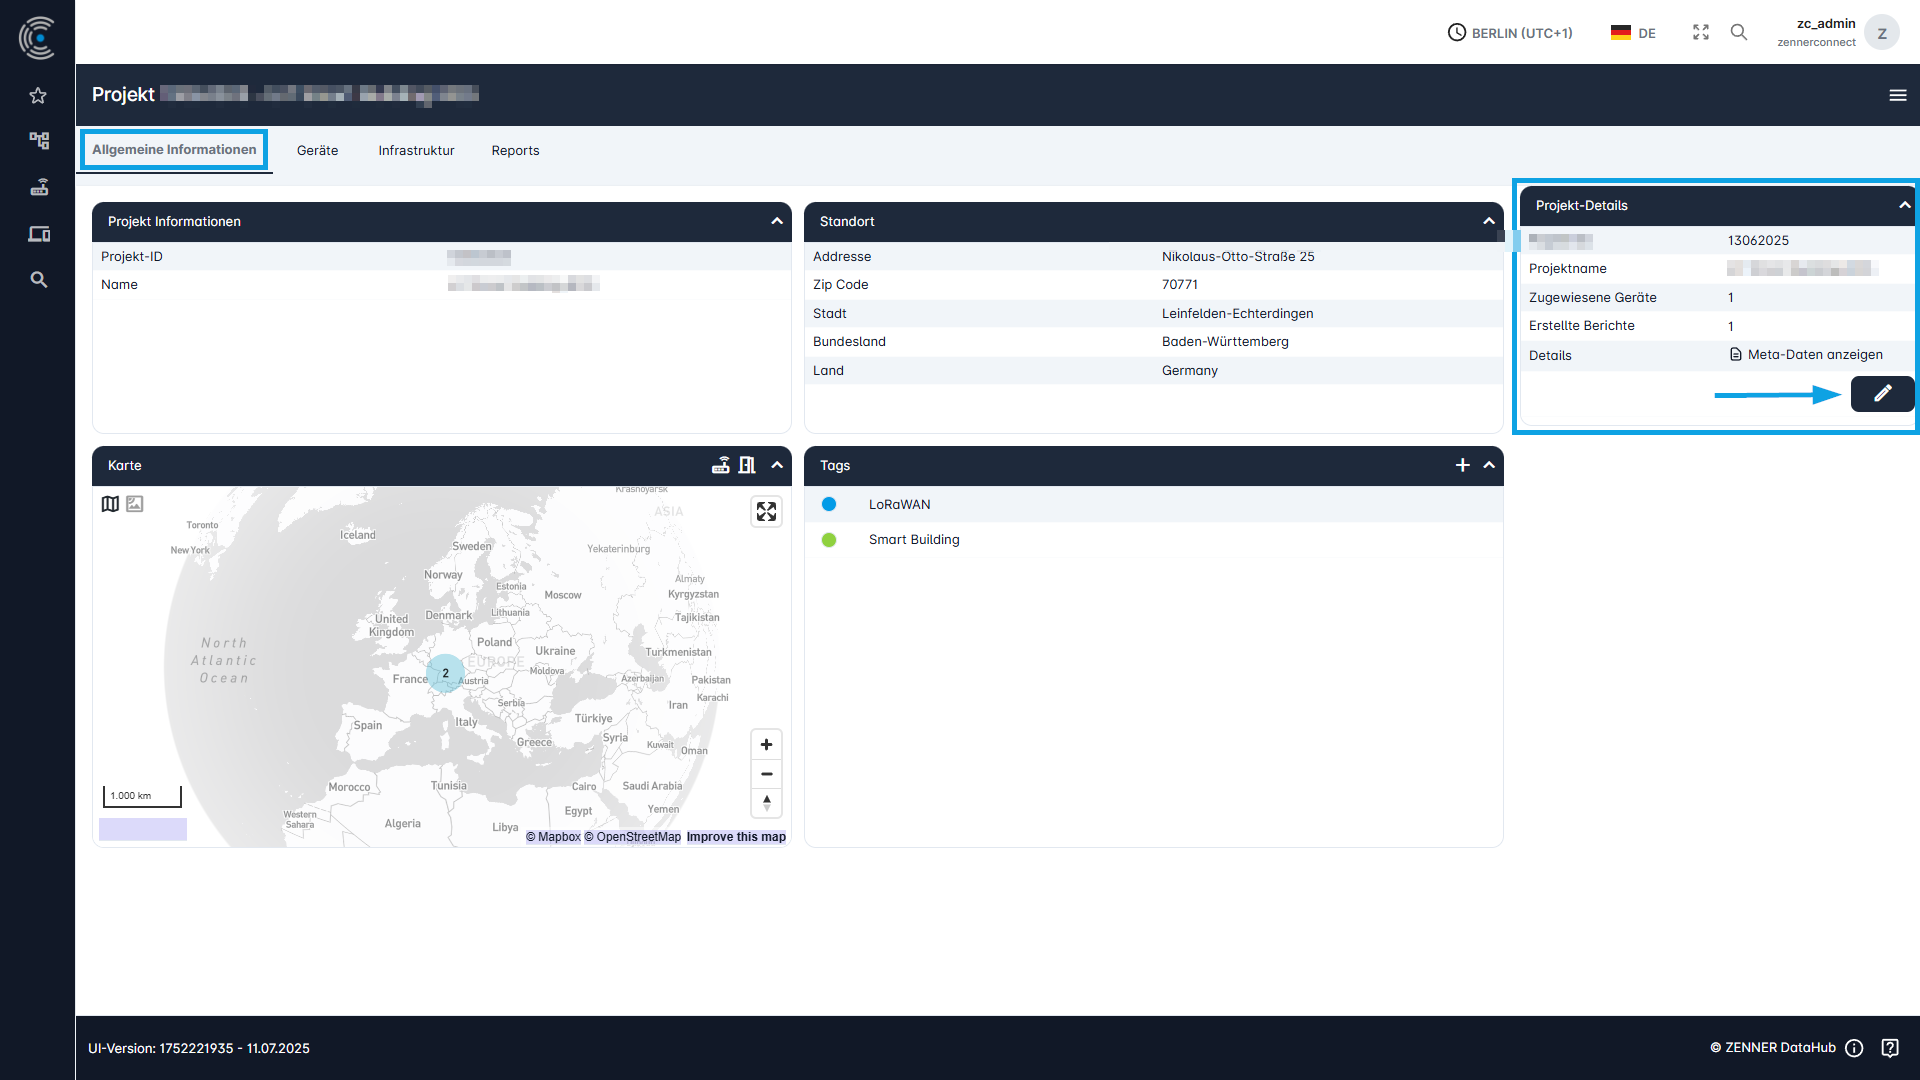Collapse the Standort panel
Screen dimensions: 1920x1080
pos(1489,221)
